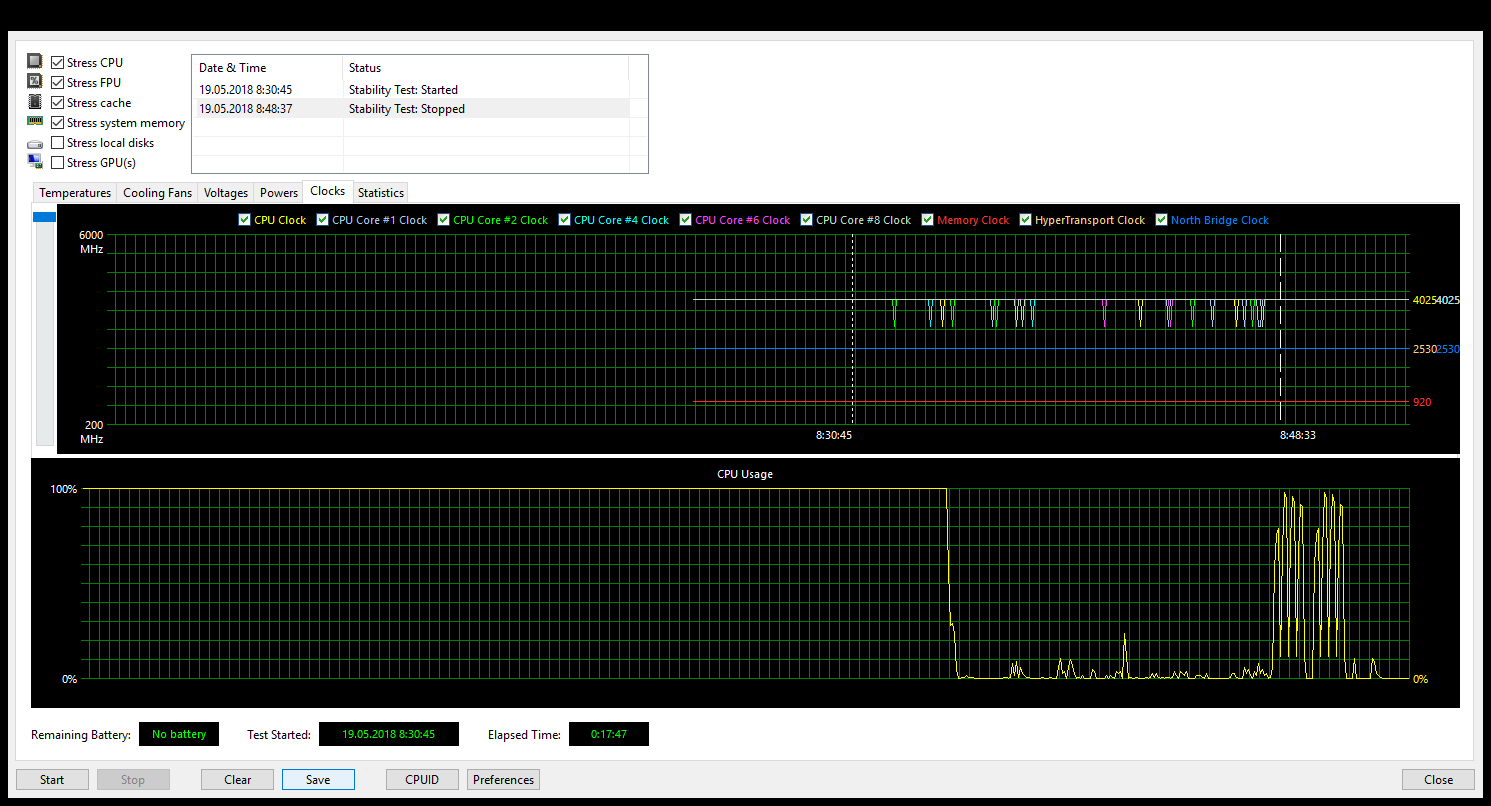Click the Elapsed Time 0:17:47 field
1491x806 pixels.
point(609,734)
